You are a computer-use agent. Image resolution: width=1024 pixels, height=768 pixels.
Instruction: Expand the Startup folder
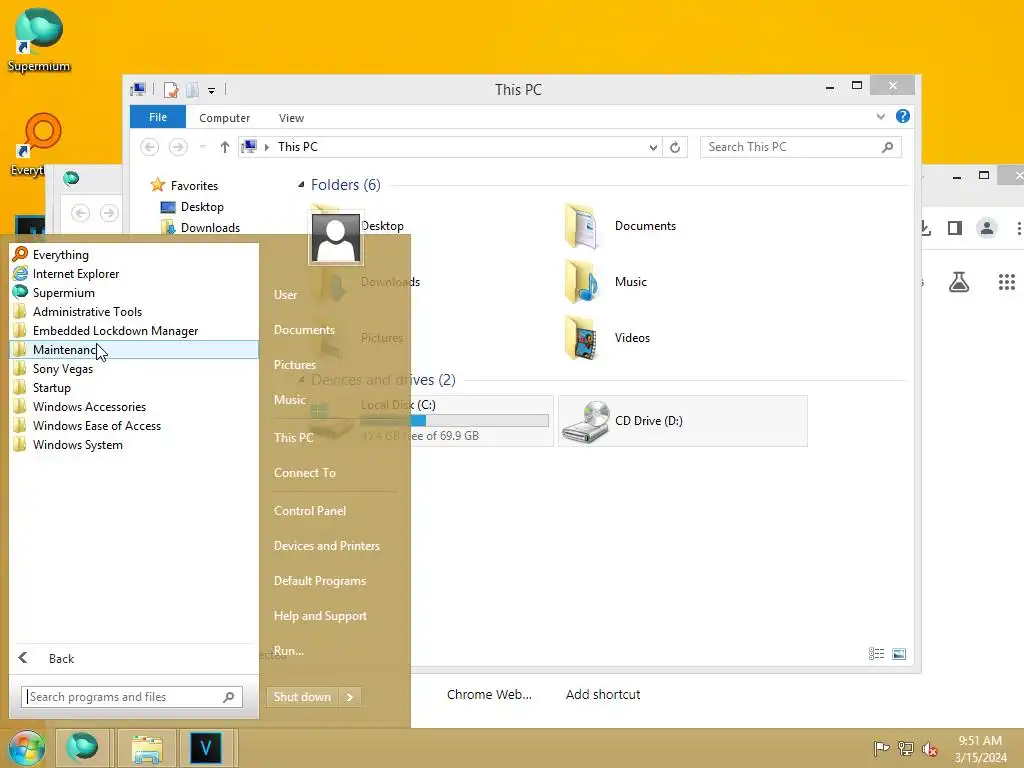point(134,387)
